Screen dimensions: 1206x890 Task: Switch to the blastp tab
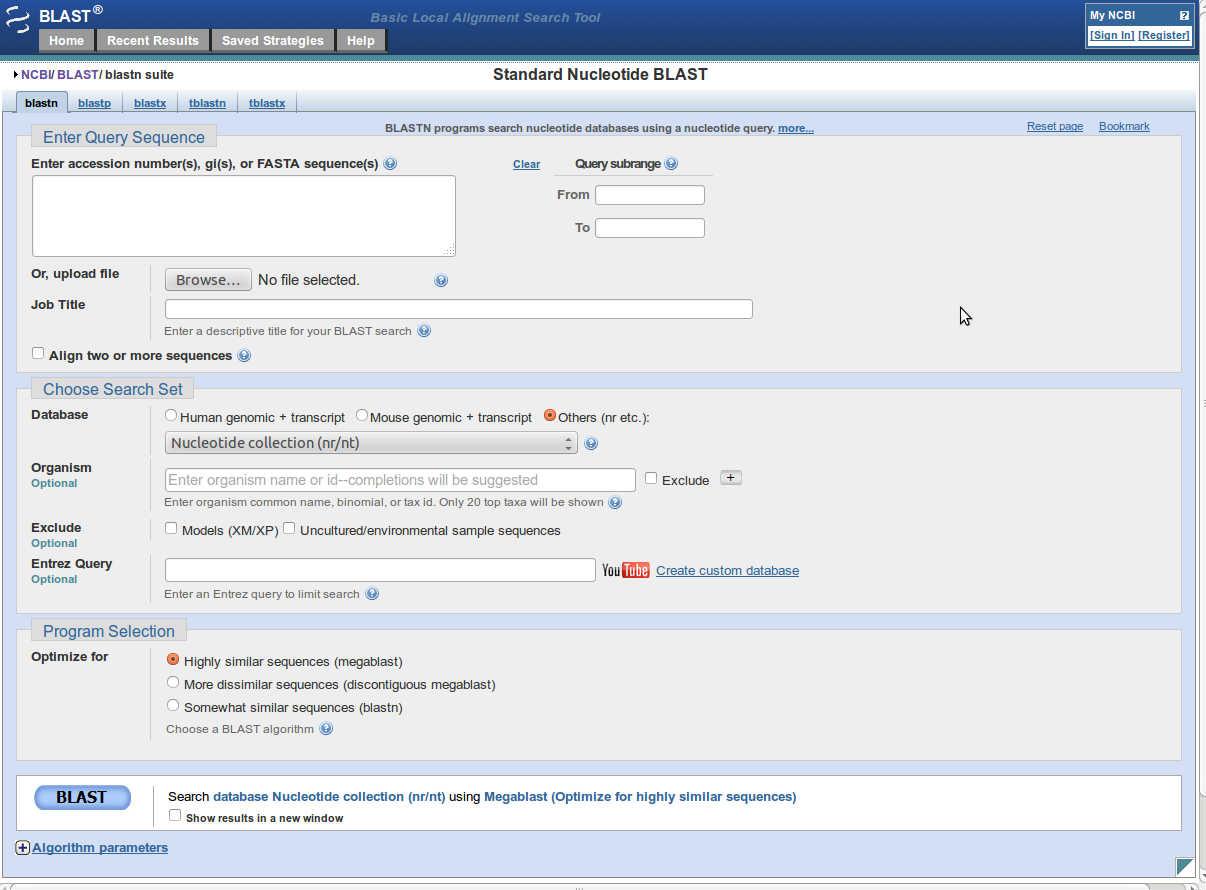click(x=94, y=103)
